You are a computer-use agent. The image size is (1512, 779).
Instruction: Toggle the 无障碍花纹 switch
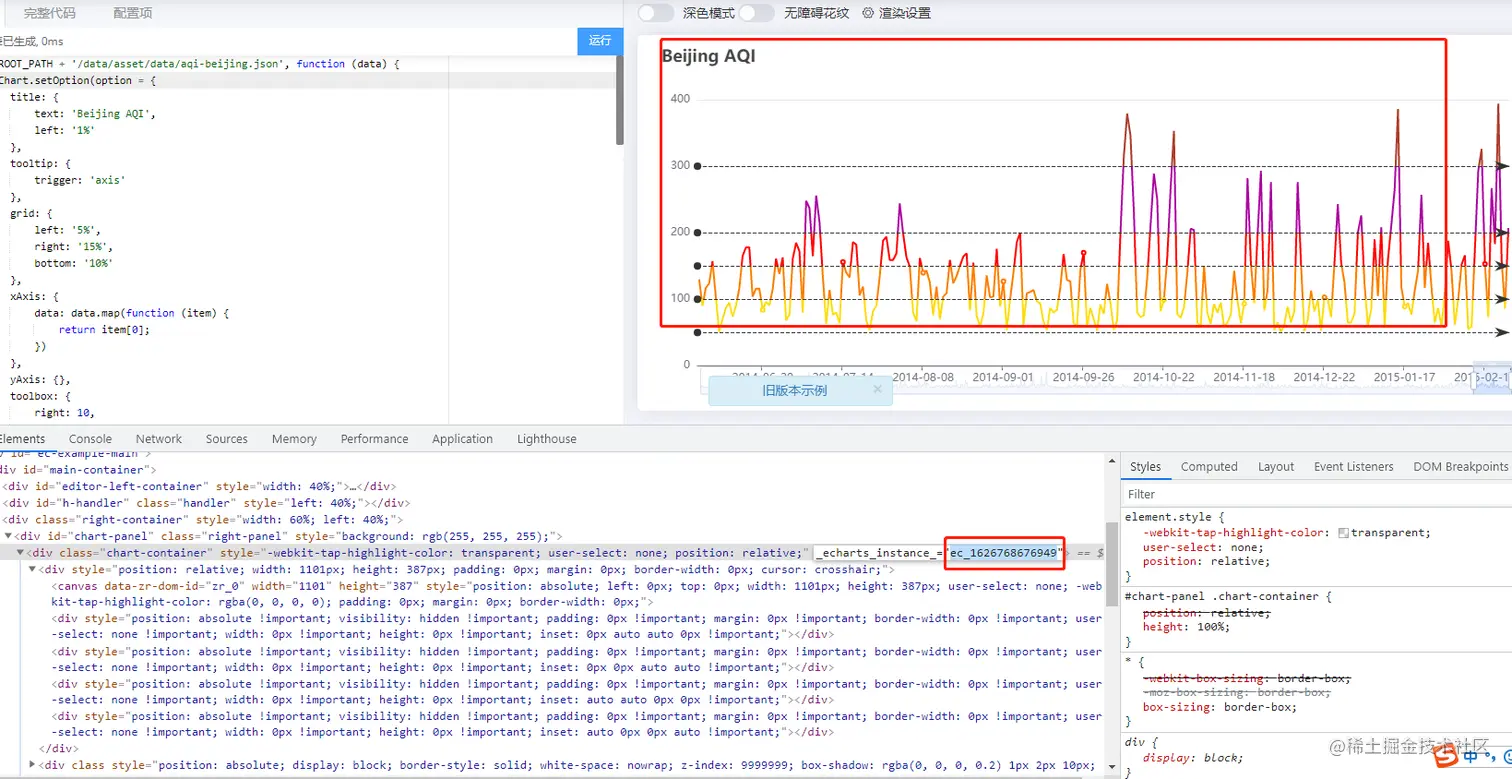point(756,13)
